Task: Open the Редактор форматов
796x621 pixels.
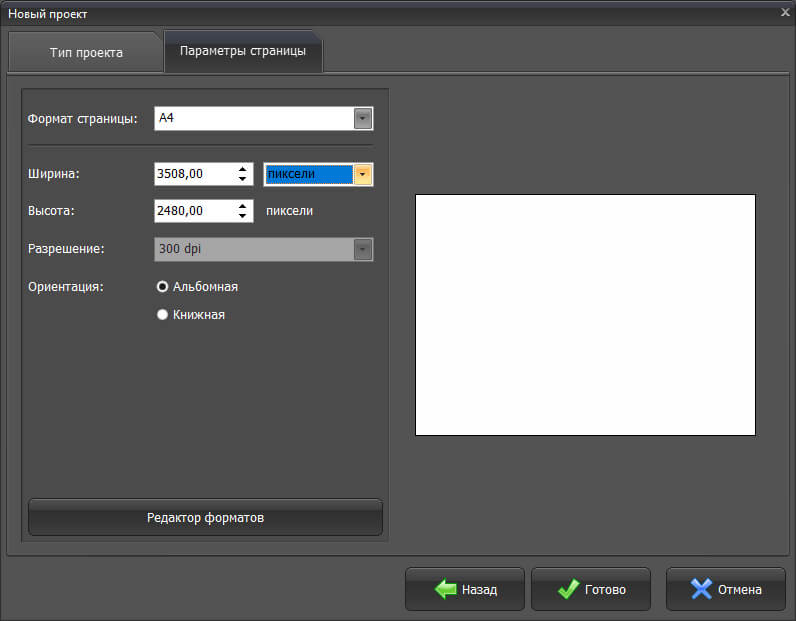Action: pyautogui.click(x=206, y=517)
